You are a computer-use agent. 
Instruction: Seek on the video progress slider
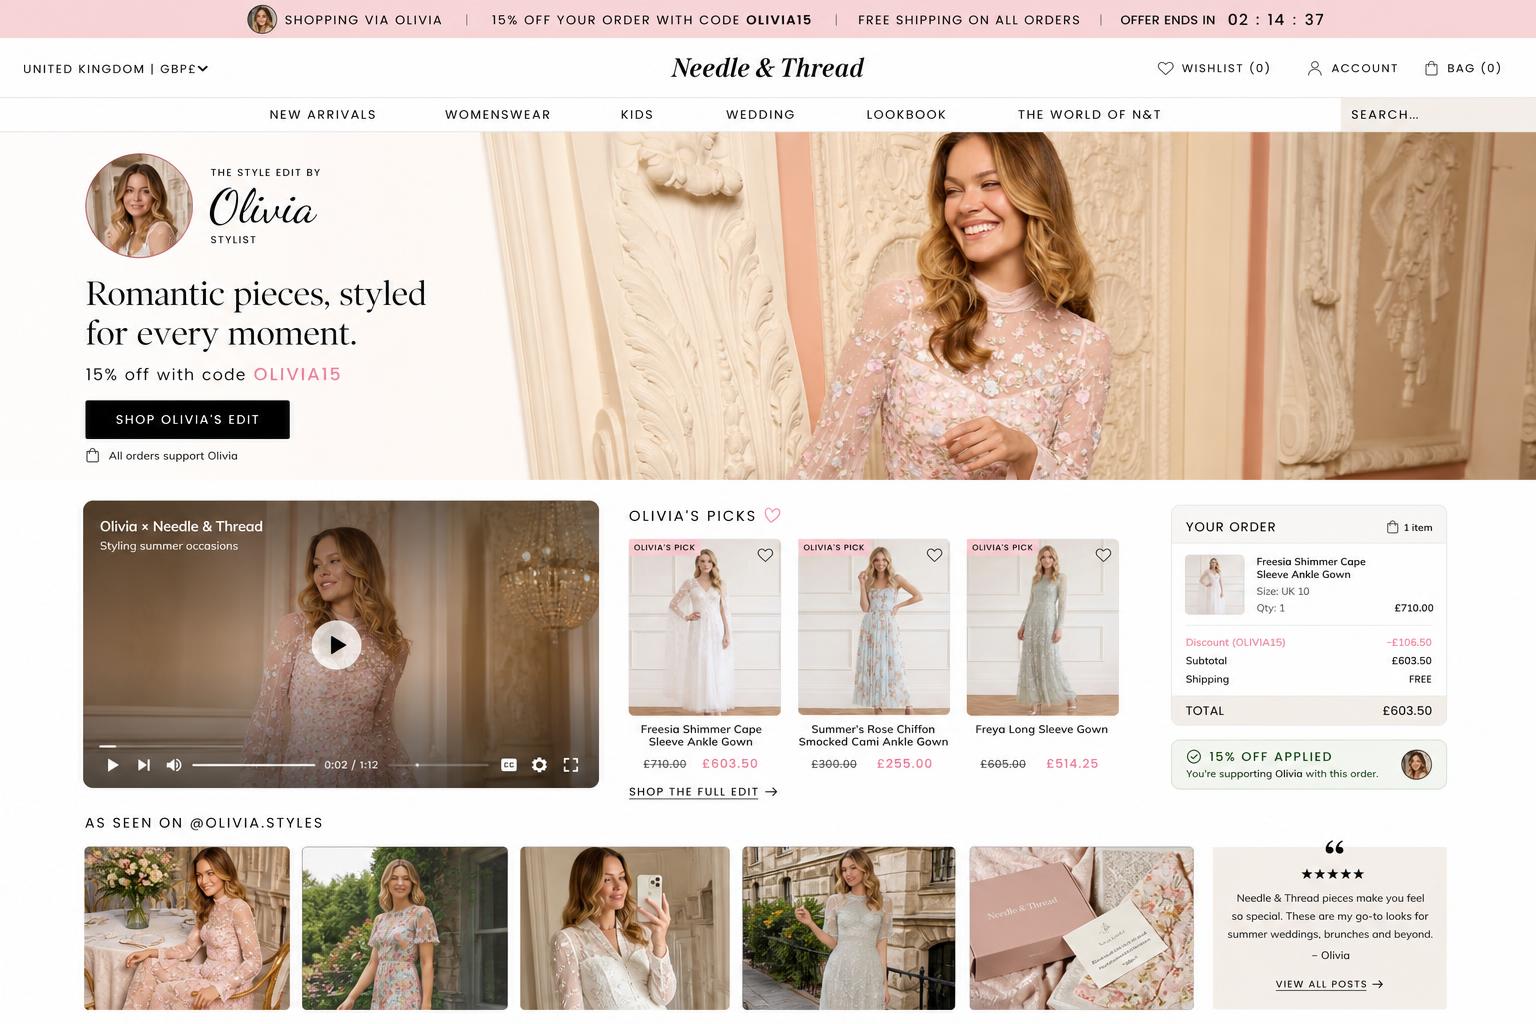pyautogui.click(x=253, y=765)
